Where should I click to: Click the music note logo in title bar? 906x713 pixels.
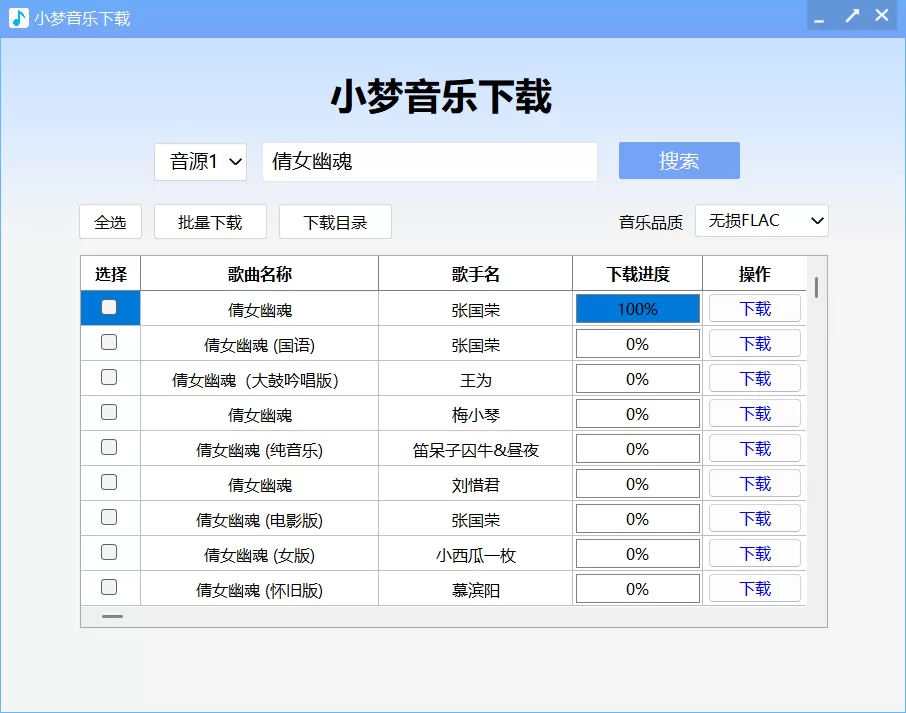[x=17, y=15]
